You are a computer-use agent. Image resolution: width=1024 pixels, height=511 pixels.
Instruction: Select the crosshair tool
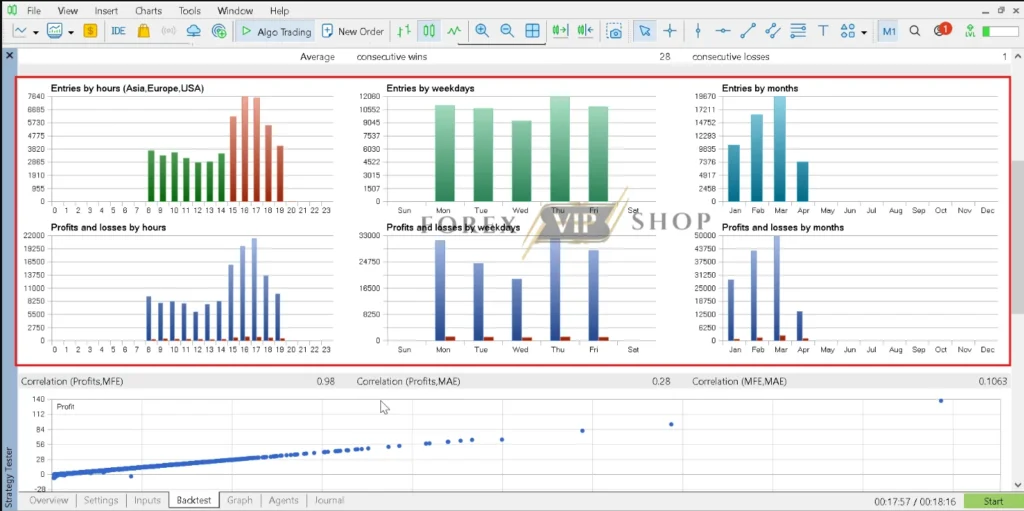(669, 31)
